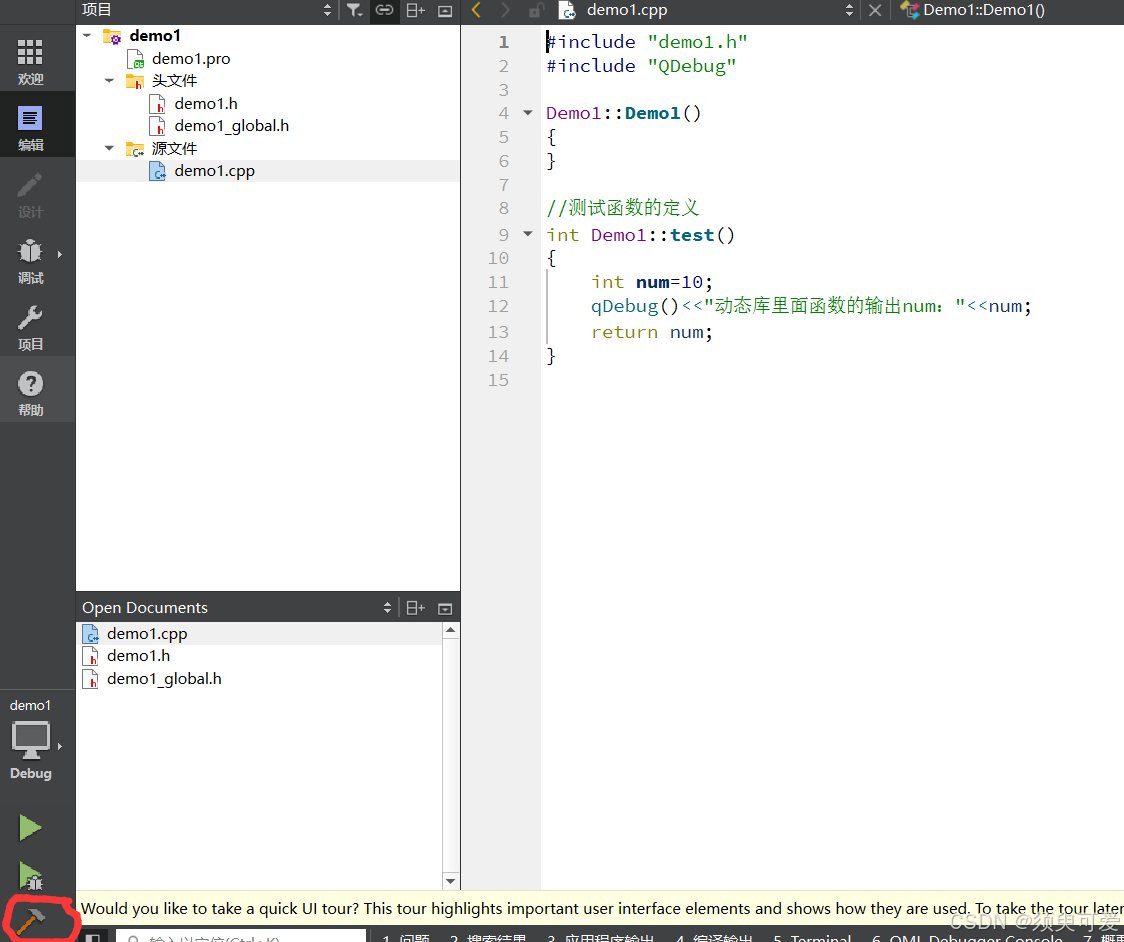Close the demo1.cpp document
Image resolution: width=1124 pixels, height=942 pixels.
point(875,10)
